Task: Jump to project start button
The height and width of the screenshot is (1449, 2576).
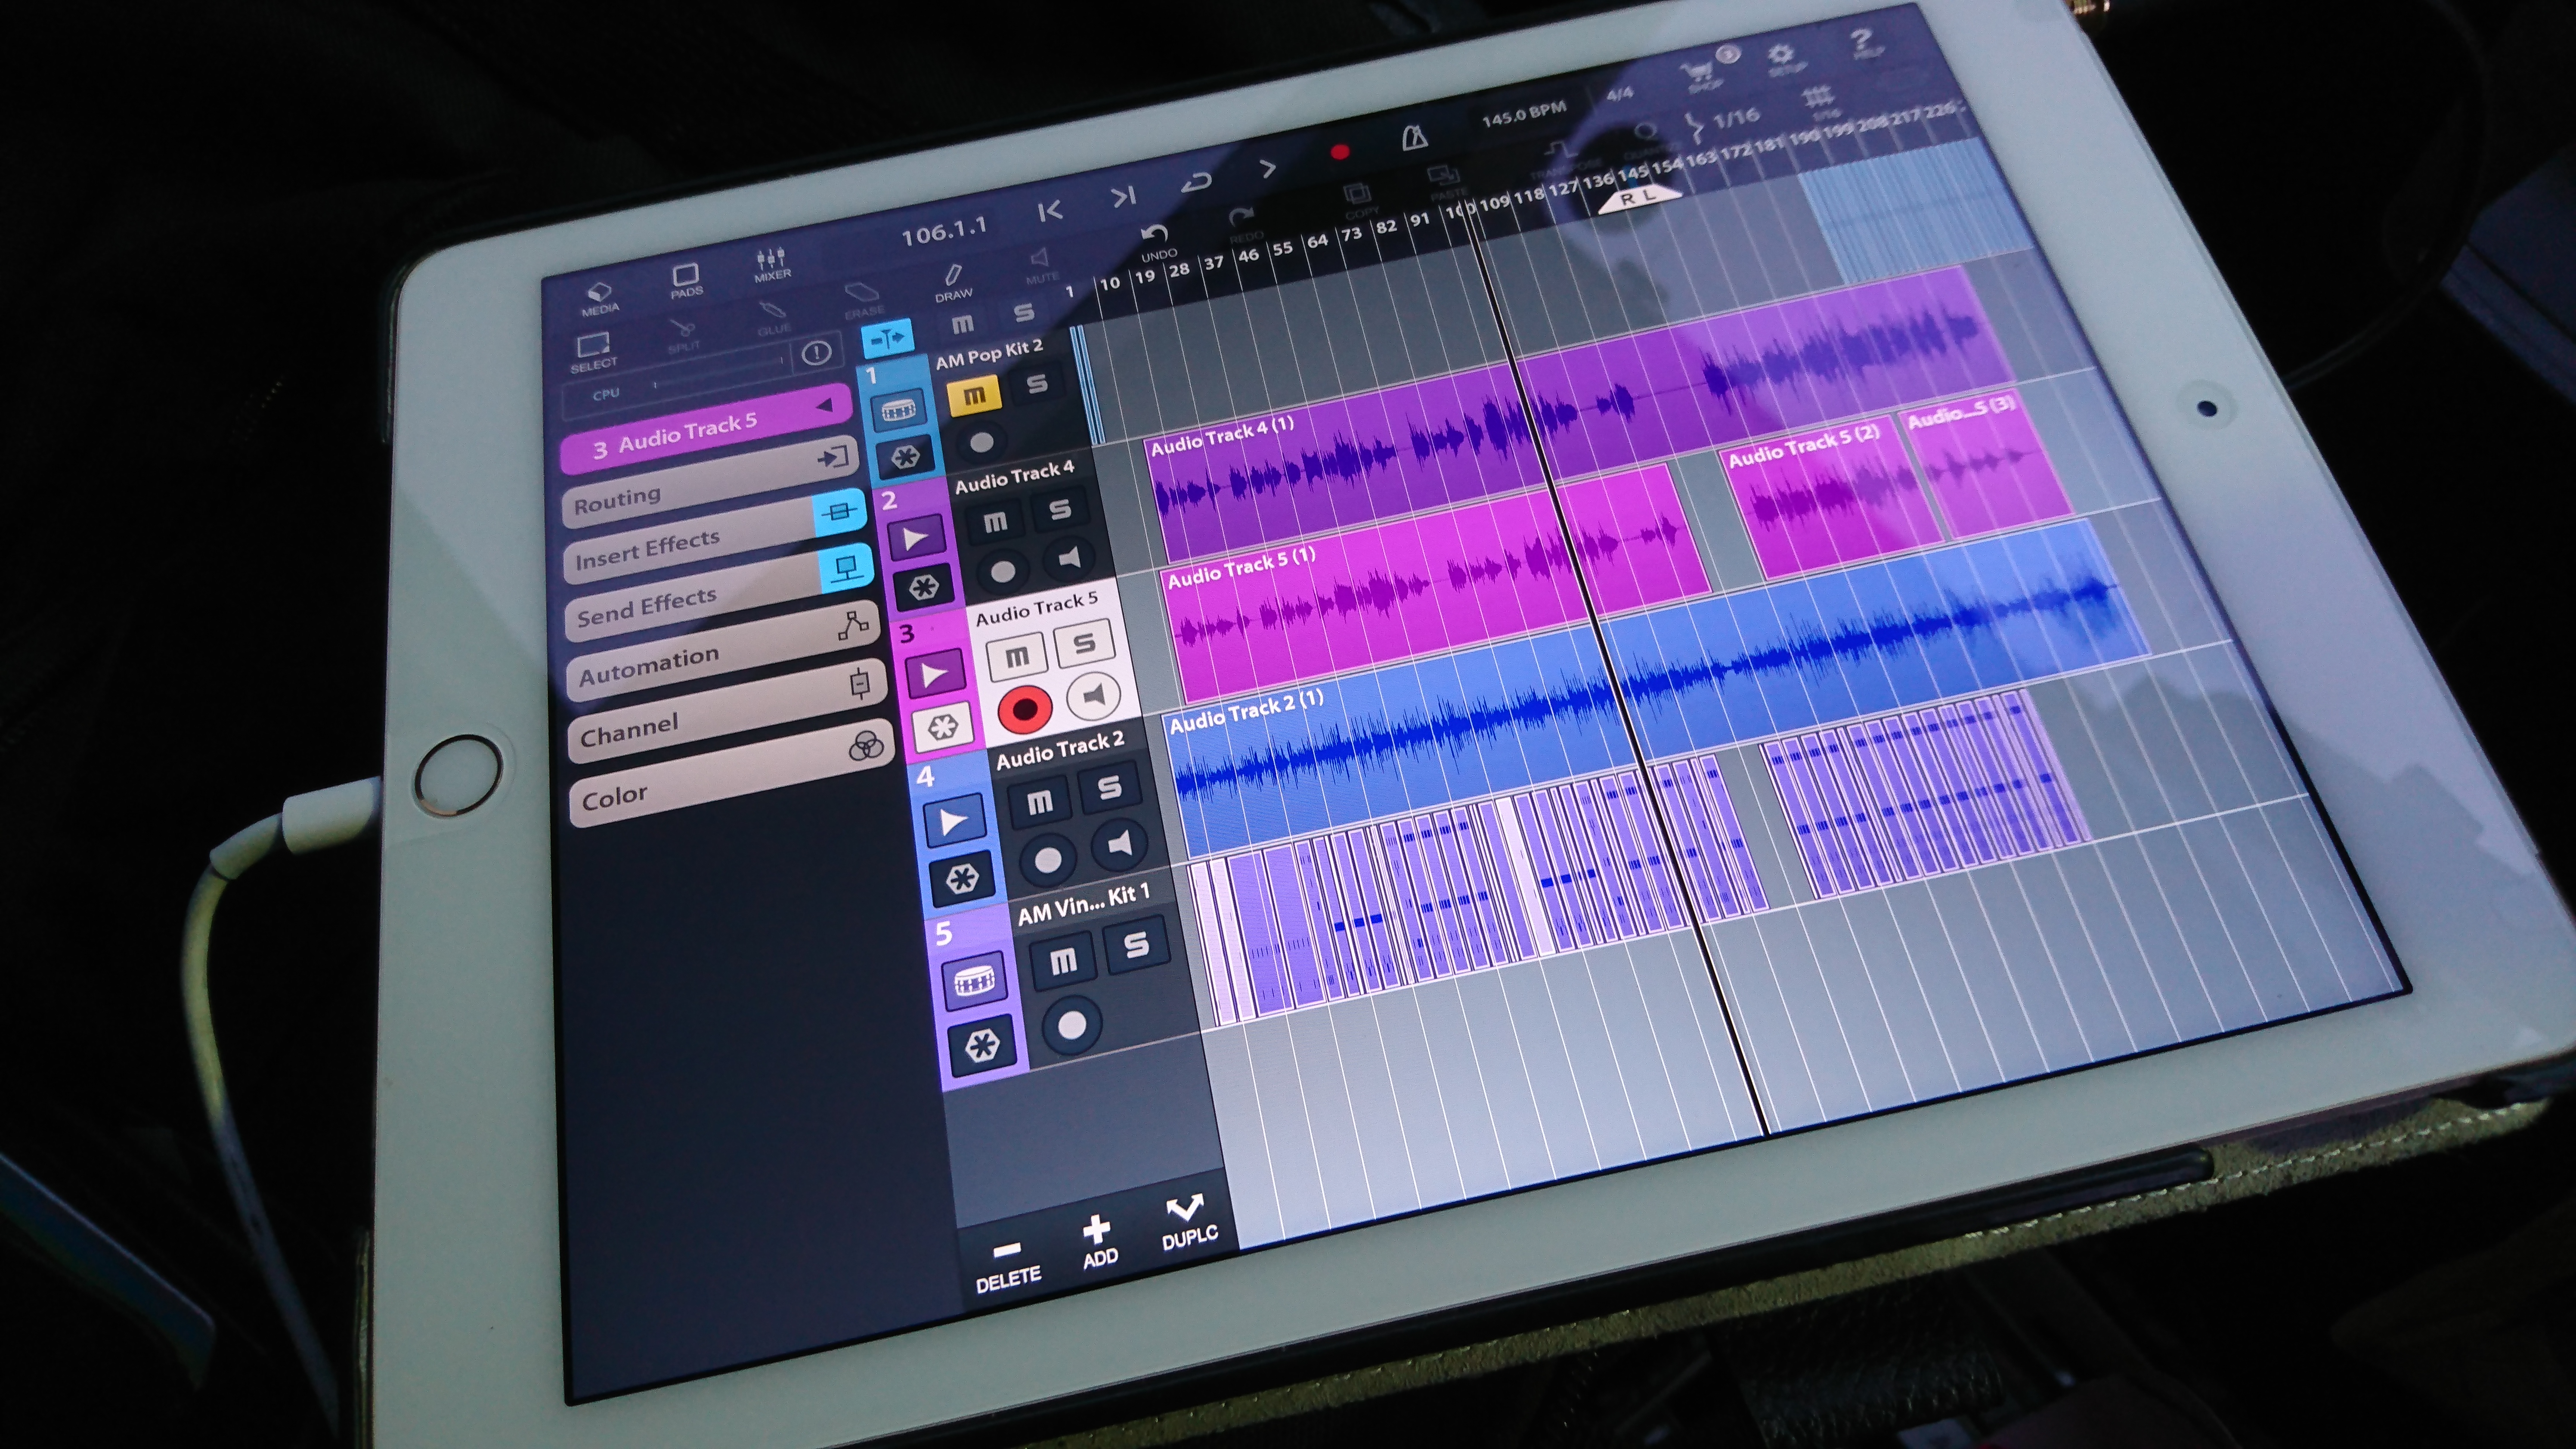Action: click(x=1050, y=211)
